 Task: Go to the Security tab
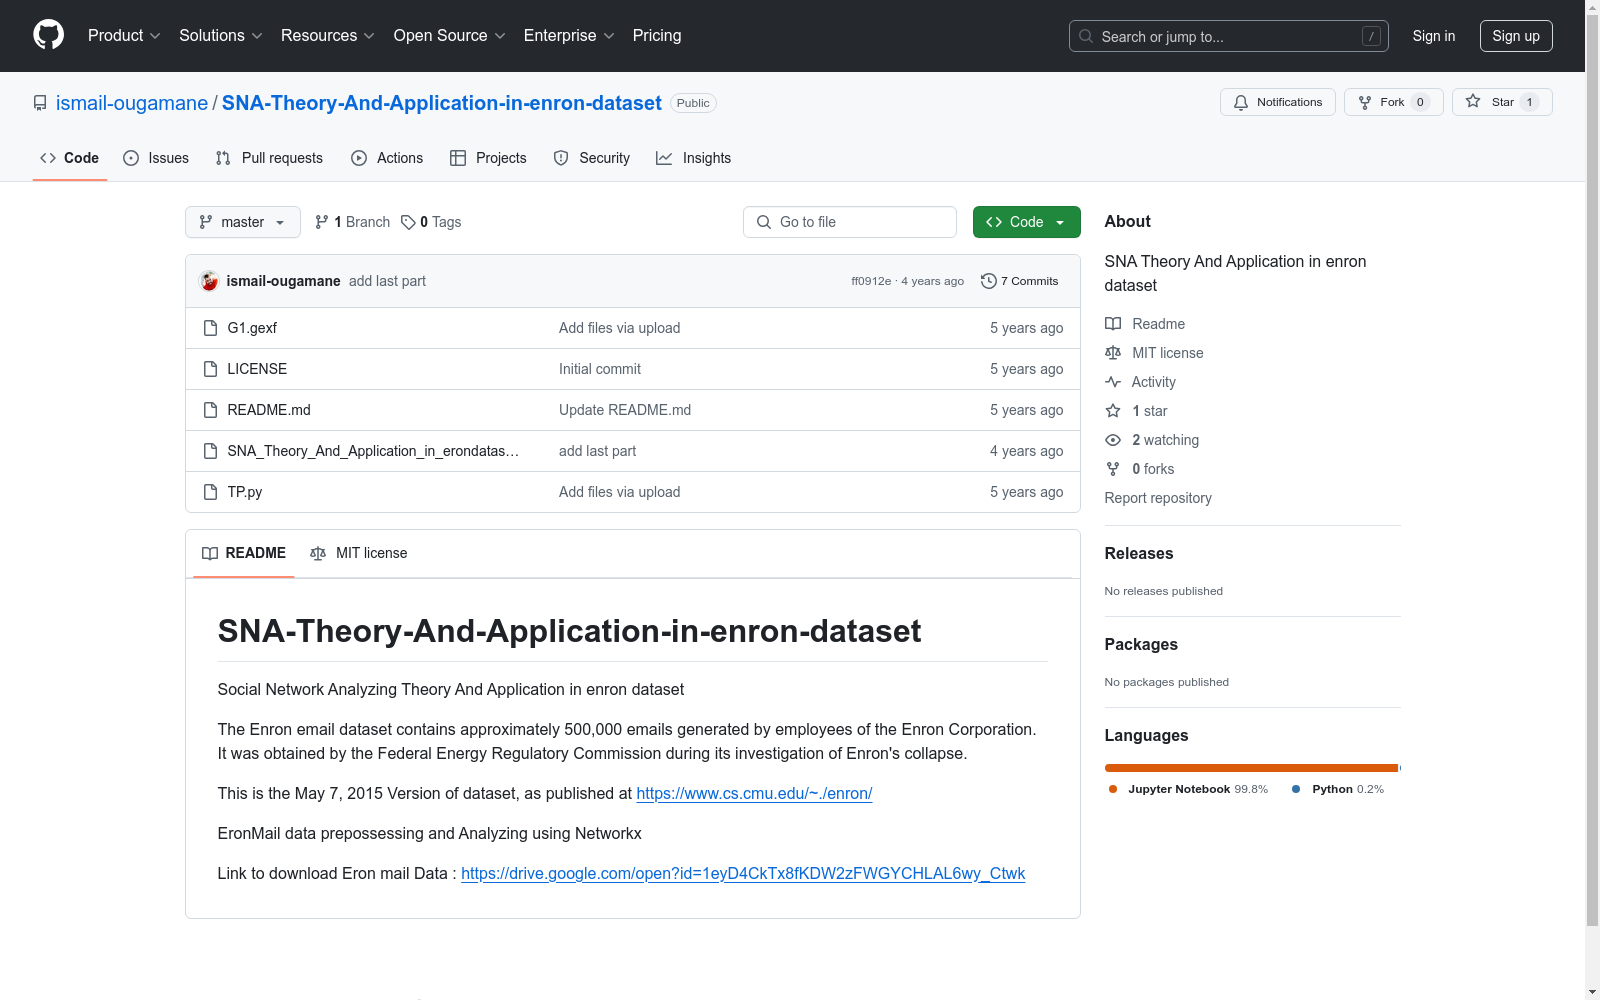tap(592, 158)
